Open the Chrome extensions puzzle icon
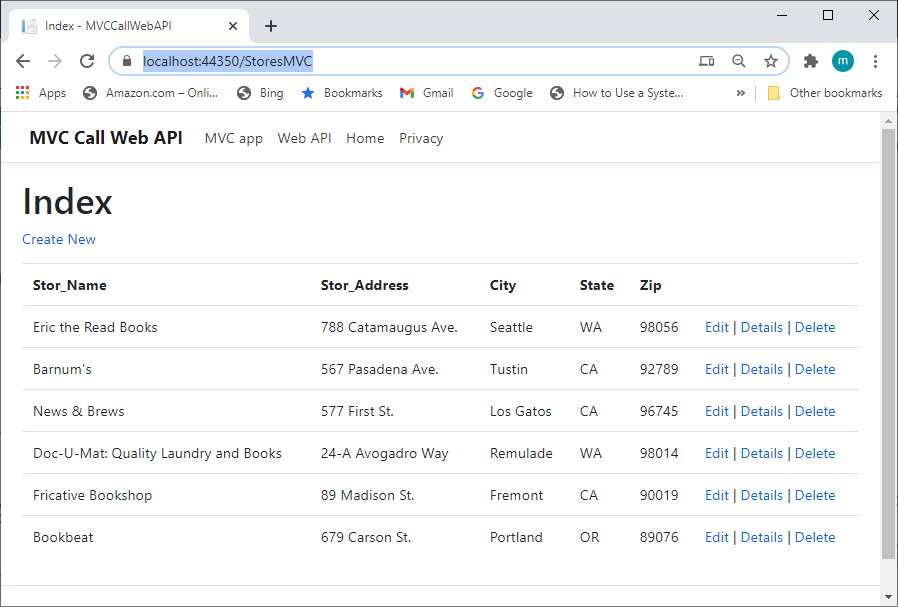This screenshot has width=898, height=607. (810, 61)
